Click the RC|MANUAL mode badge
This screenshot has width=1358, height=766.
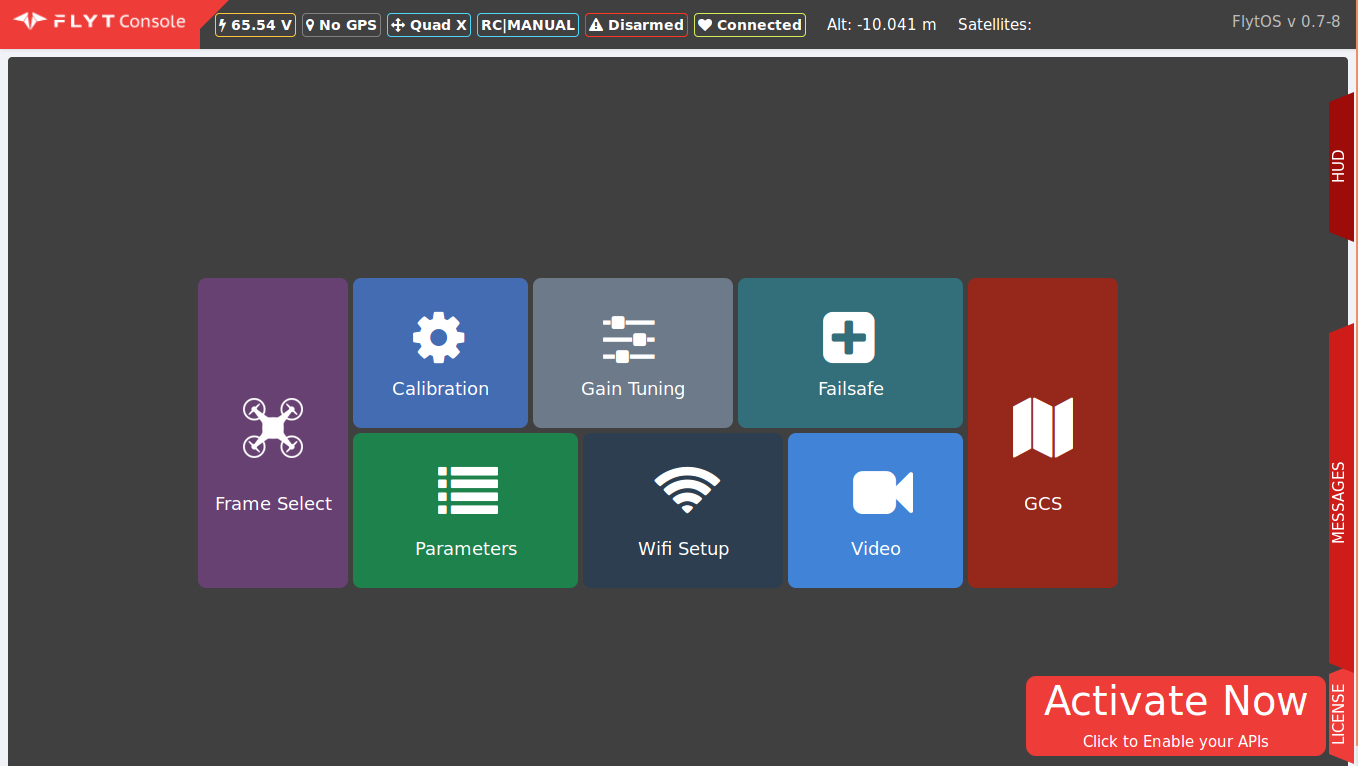pyautogui.click(x=528, y=25)
